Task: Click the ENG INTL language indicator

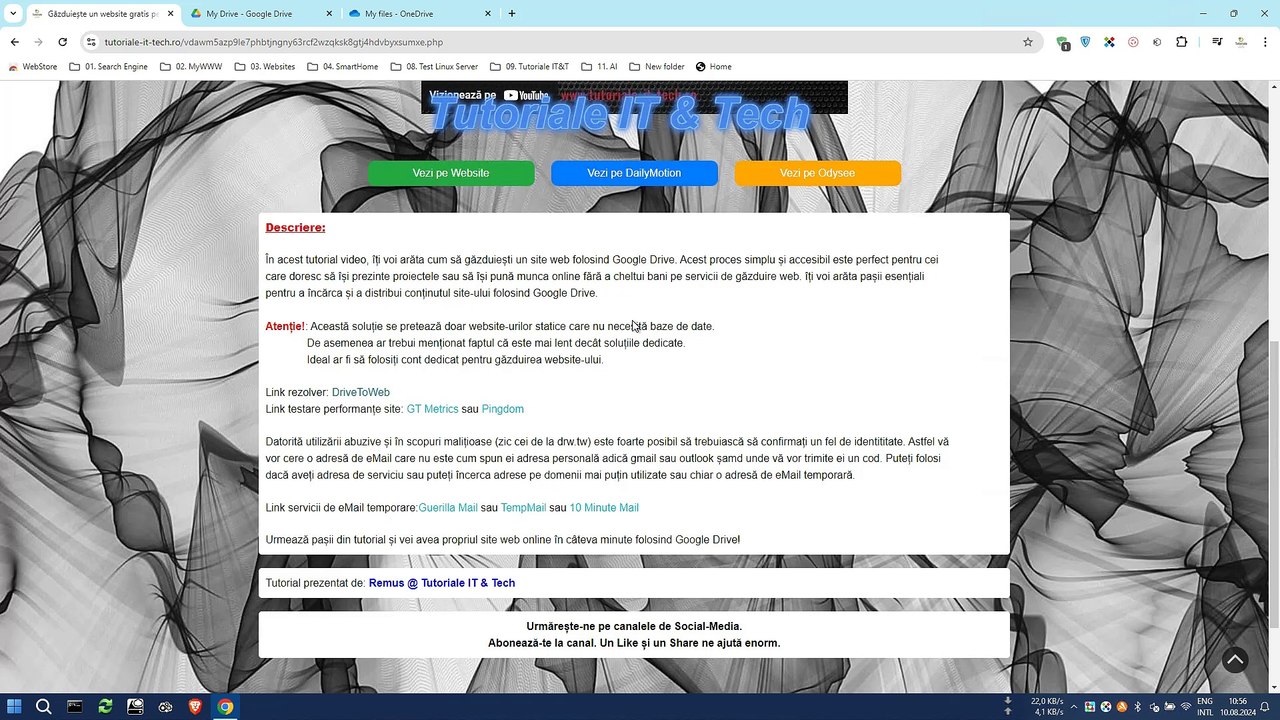Action: tap(1205, 707)
